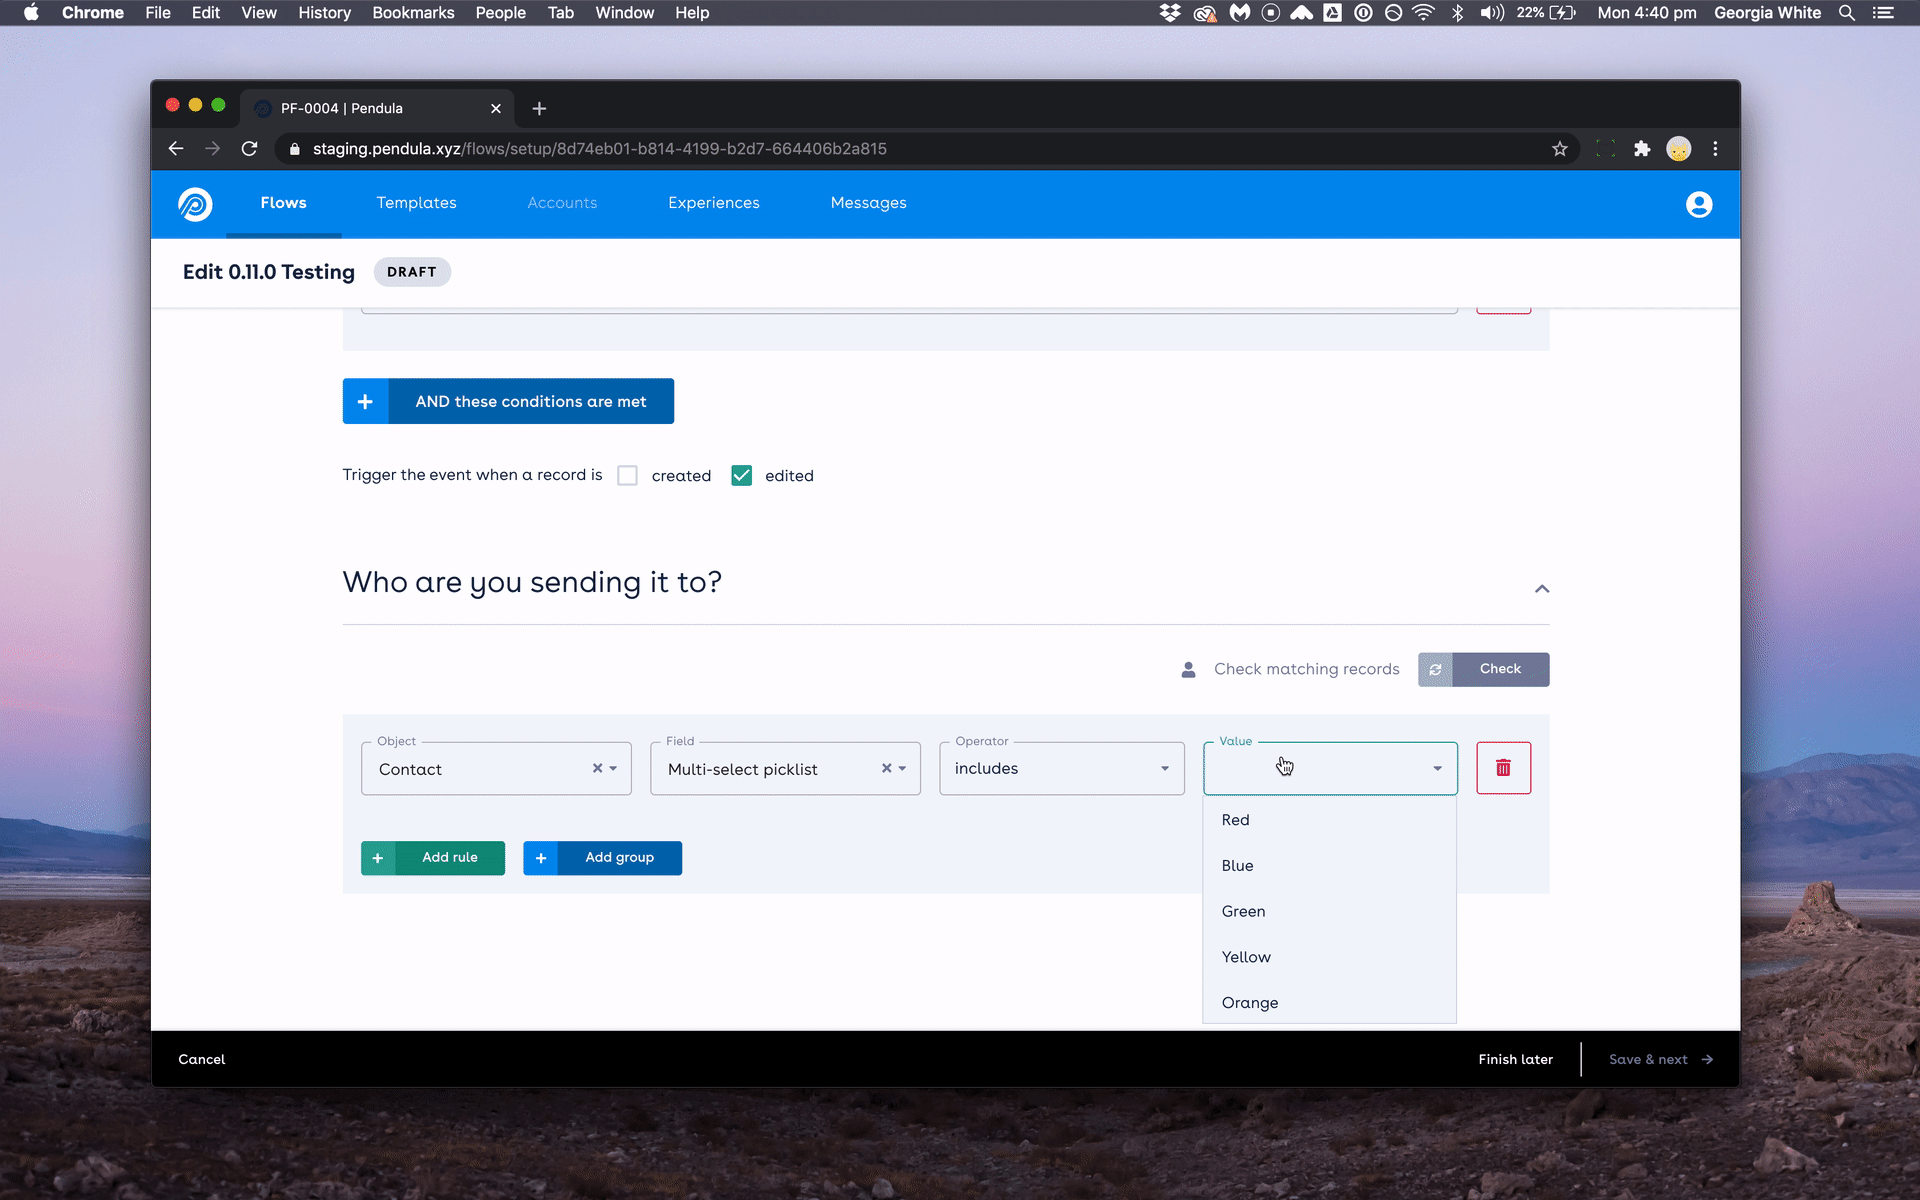The width and height of the screenshot is (1920, 1200).
Task: Open the Chrome three-dot menu
Action: pyautogui.click(x=1715, y=149)
